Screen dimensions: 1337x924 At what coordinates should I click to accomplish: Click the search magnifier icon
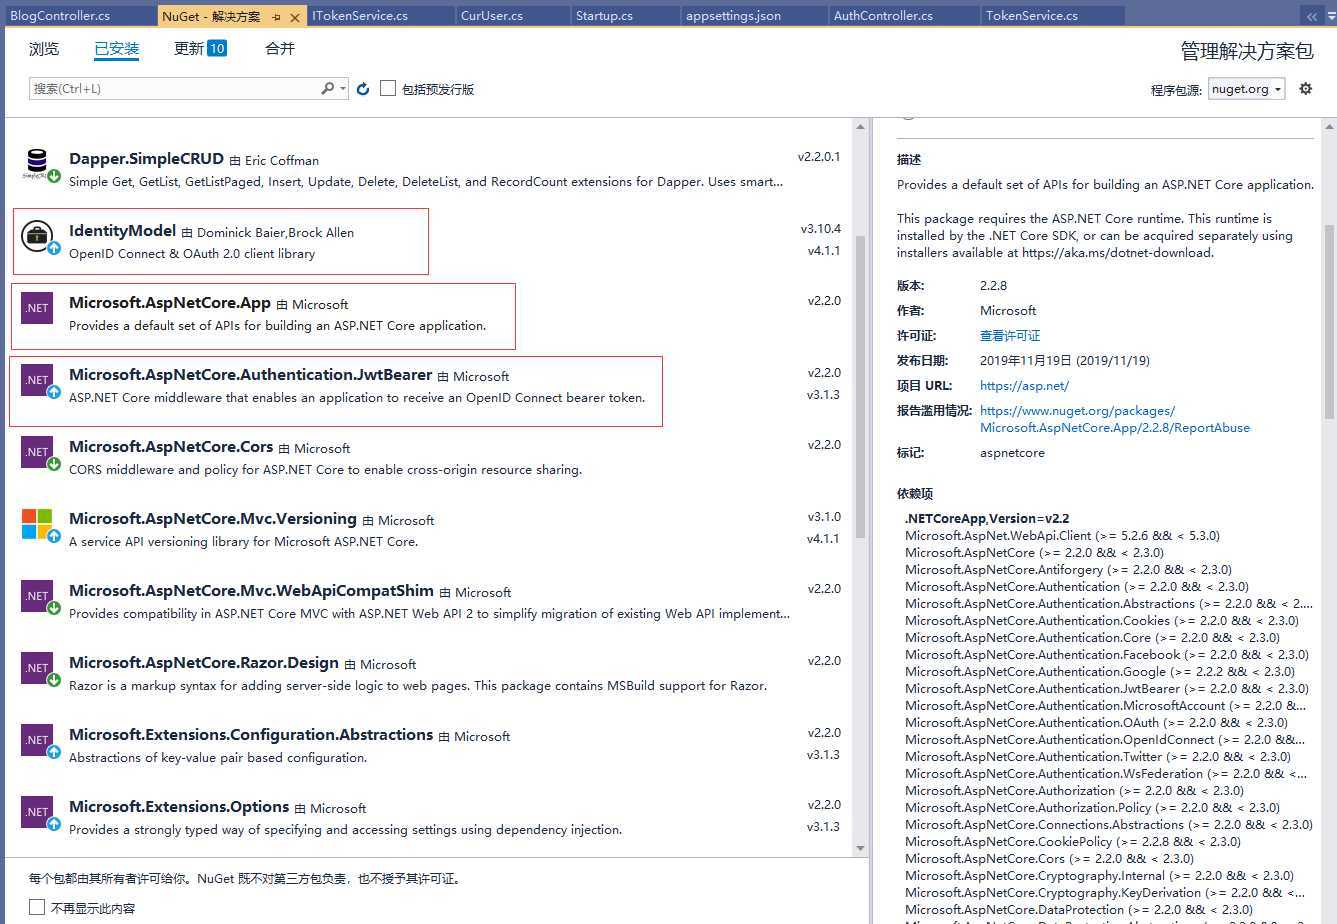click(x=327, y=89)
